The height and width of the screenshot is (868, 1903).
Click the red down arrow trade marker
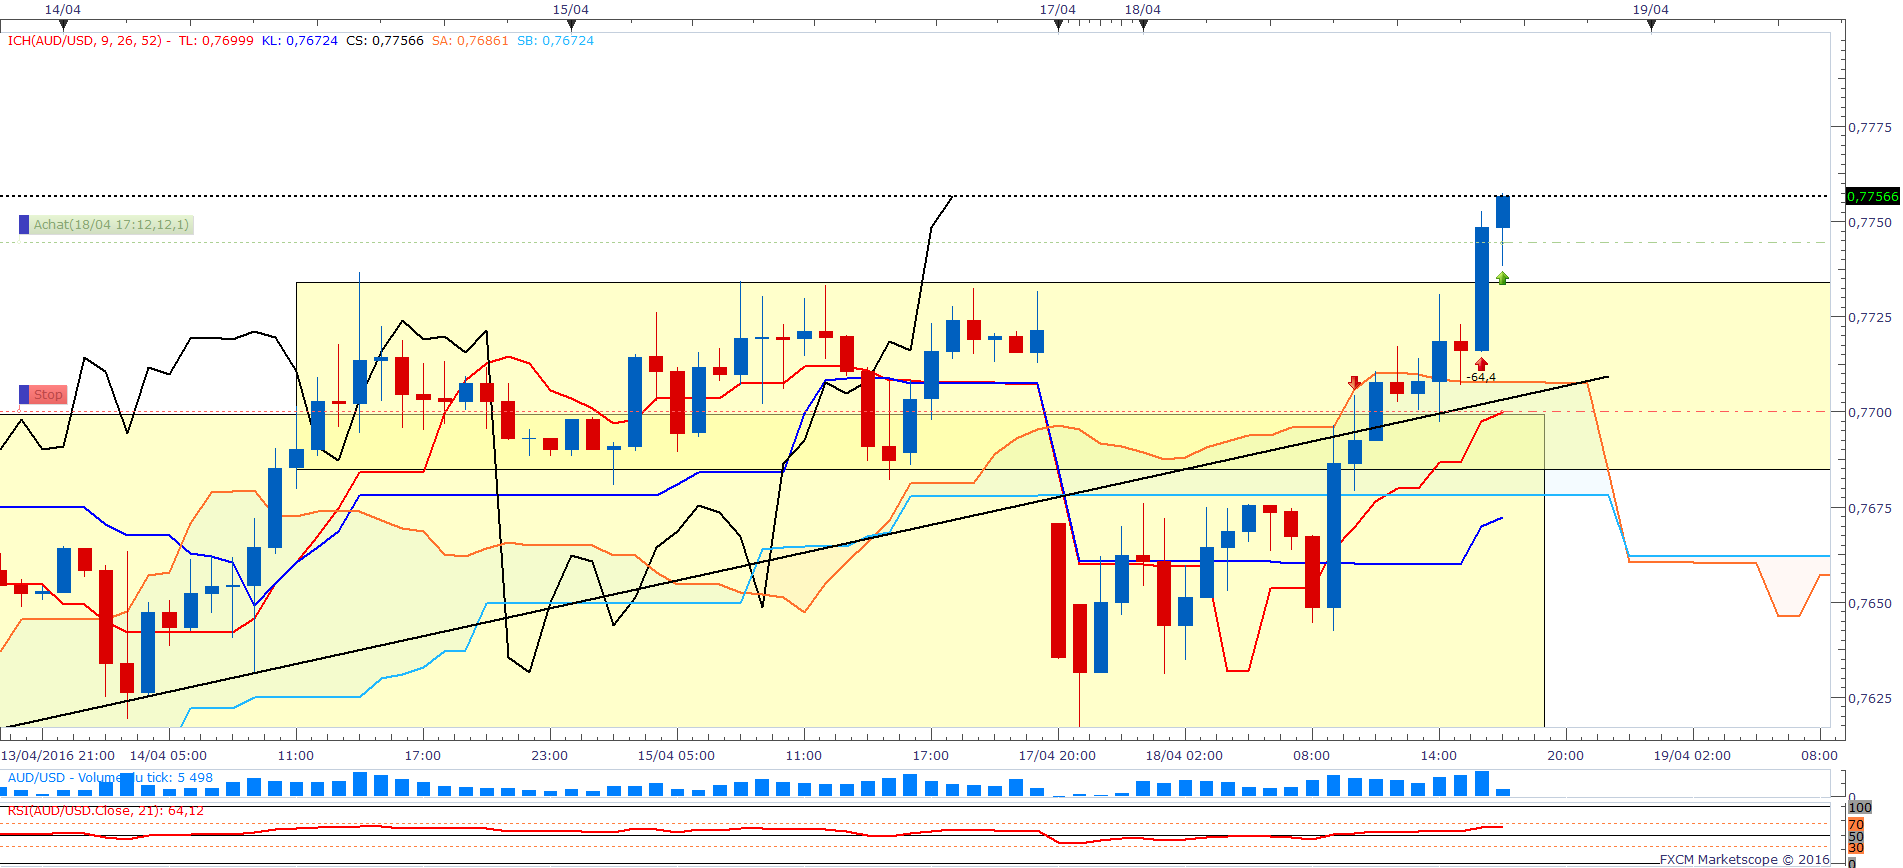point(1354,382)
